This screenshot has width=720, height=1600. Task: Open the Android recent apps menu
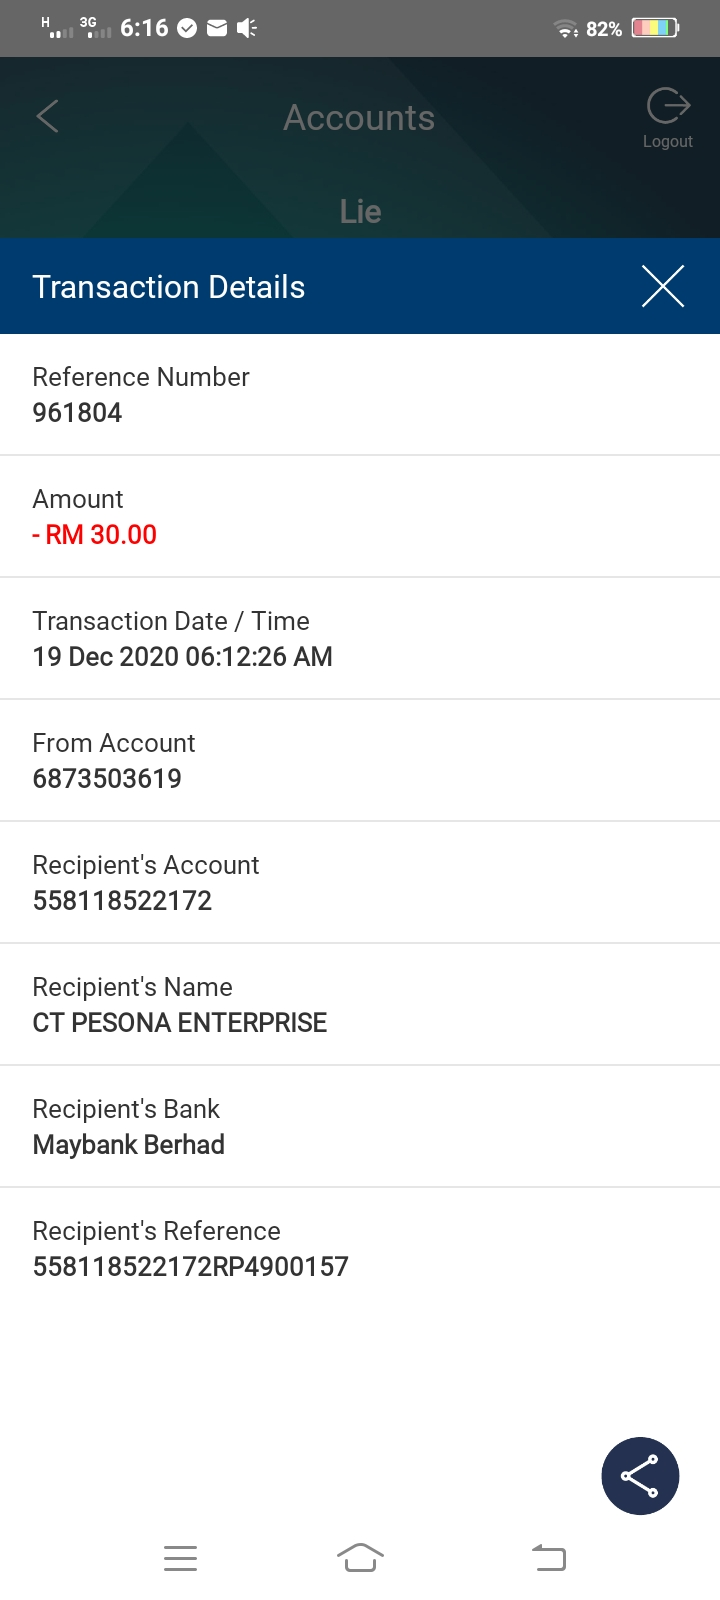pyautogui.click(x=180, y=1558)
